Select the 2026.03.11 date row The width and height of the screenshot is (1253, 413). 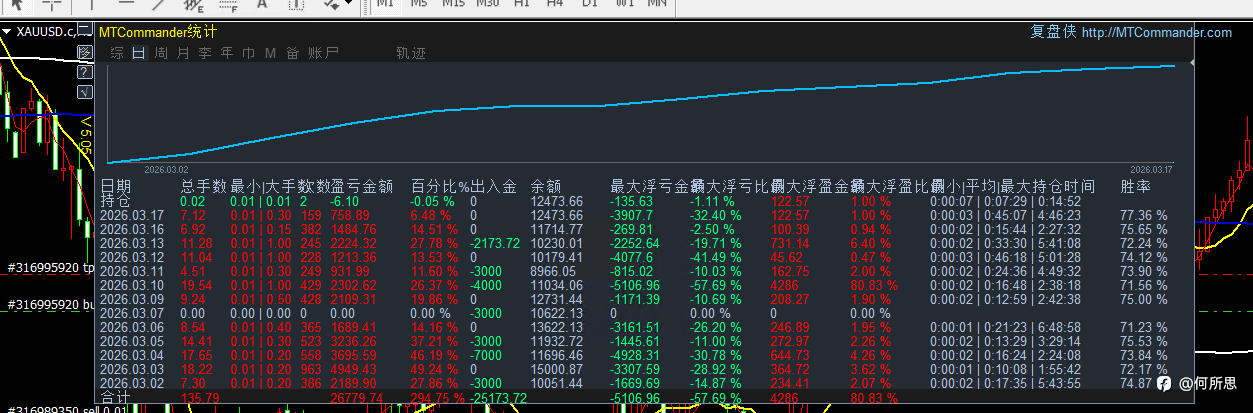click(133, 271)
